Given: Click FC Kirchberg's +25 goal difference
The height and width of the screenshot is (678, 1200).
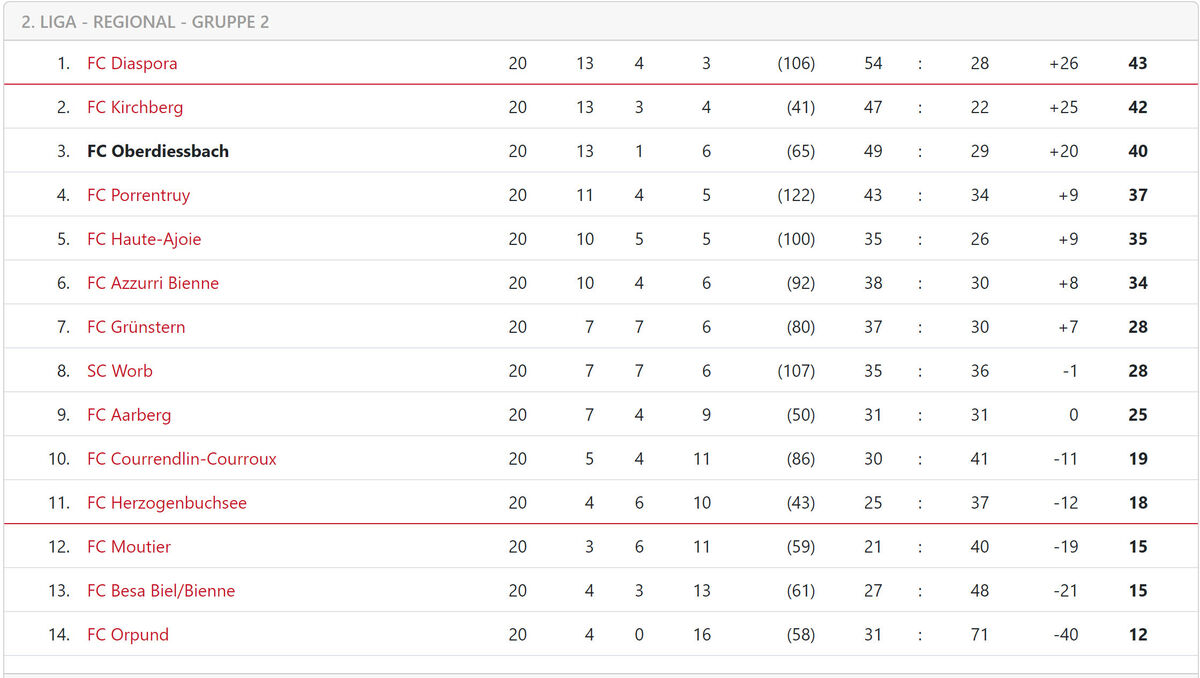Looking at the screenshot, I should point(1063,107).
